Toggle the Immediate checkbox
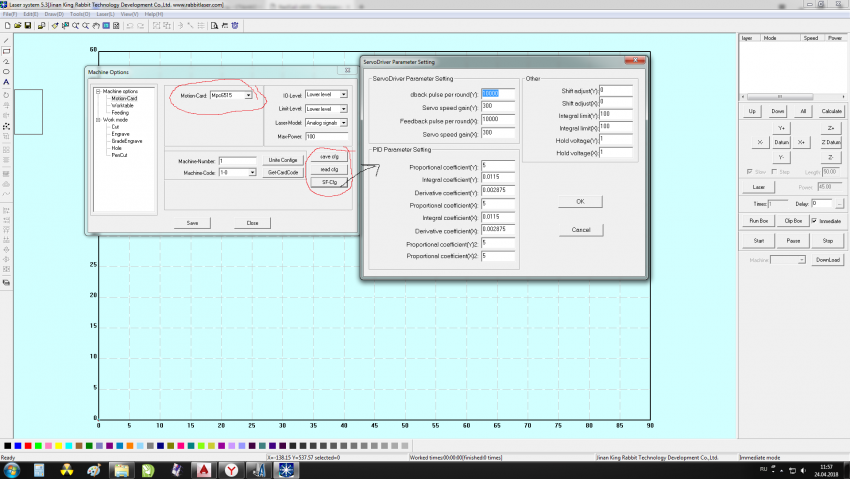Image resolution: width=850 pixels, height=479 pixels. tap(814, 221)
